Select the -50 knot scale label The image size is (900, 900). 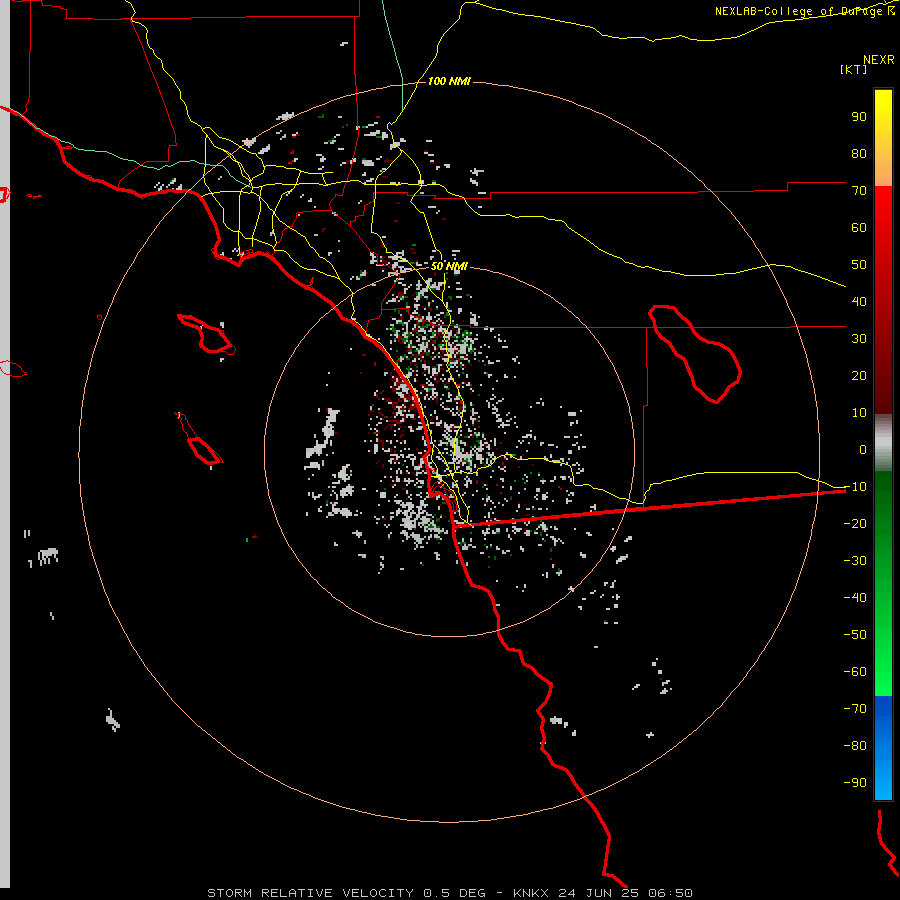click(x=855, y=635)
